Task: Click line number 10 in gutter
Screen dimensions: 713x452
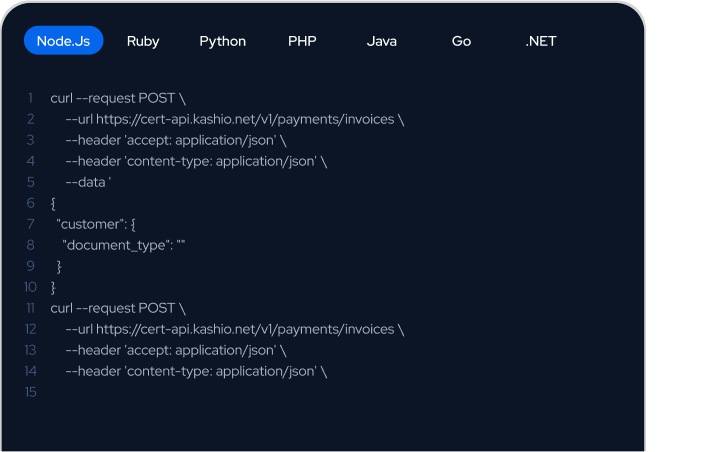Action: click(x=30, y=287)
